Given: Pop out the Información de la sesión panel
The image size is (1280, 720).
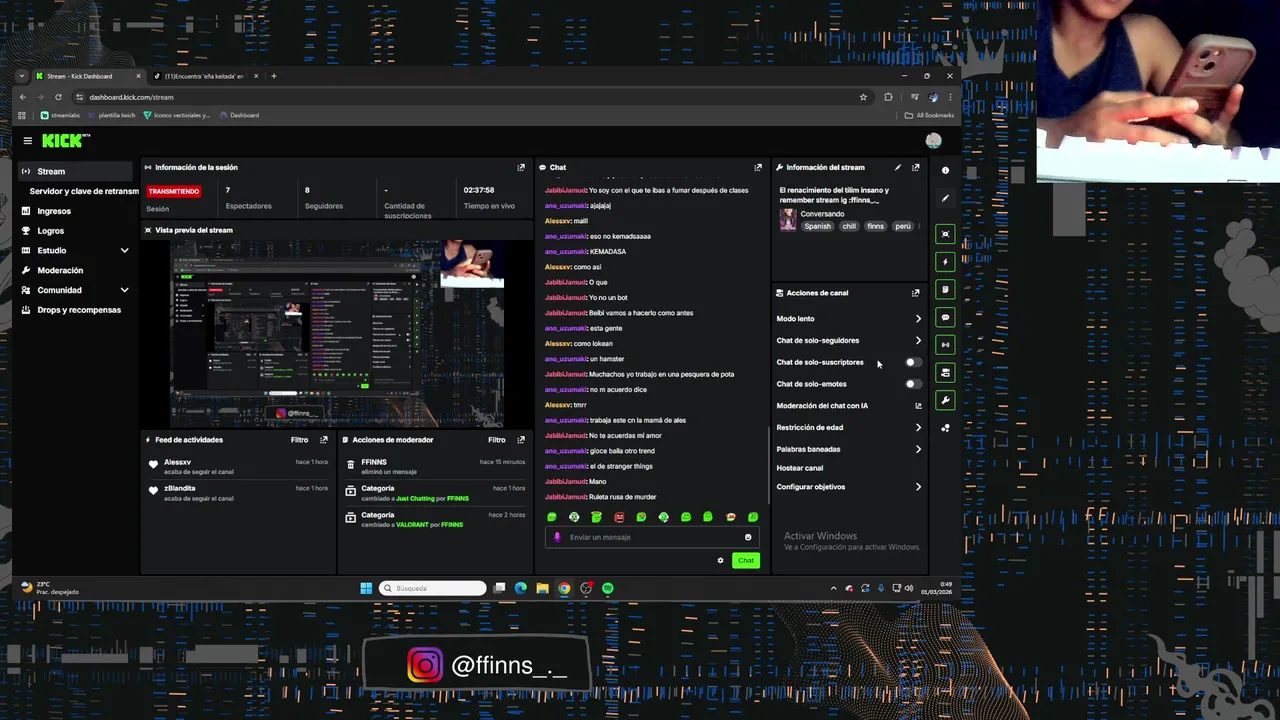Looking at the screenshot, I should [521, 167].
